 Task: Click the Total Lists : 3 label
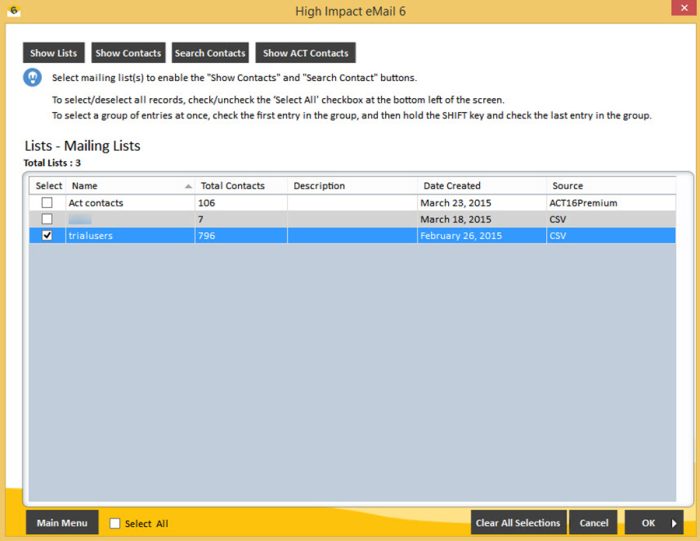pyautogui.click(x=52, y=163)
